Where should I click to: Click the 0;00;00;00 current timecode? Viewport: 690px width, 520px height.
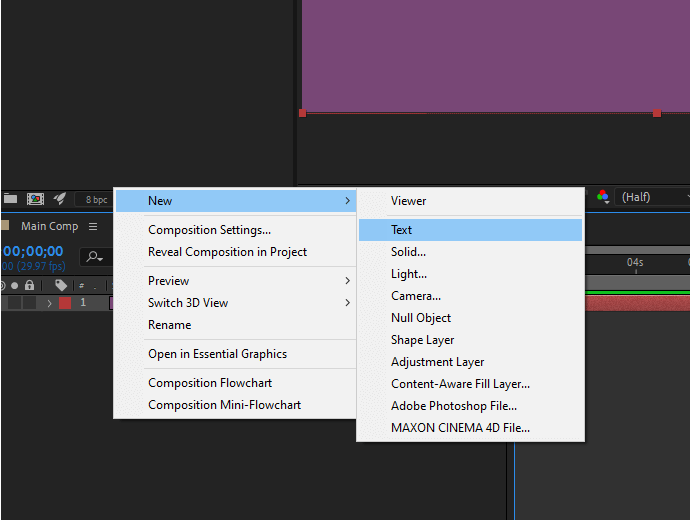click(33, 251)
